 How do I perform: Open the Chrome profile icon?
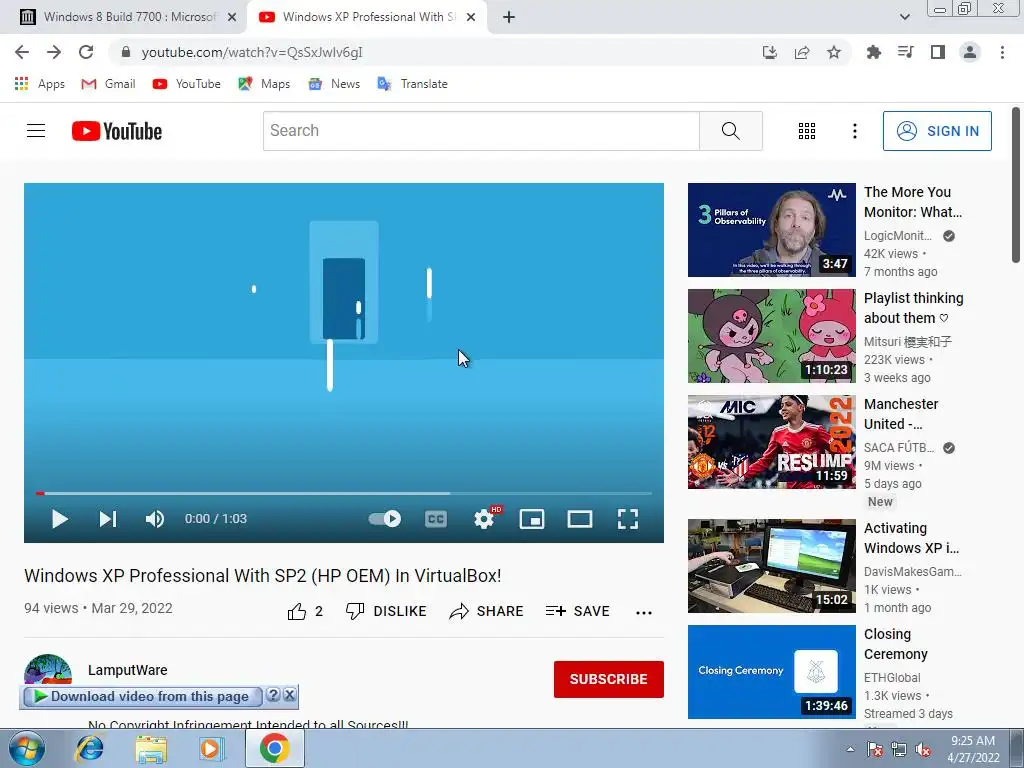[x=970, y=52]
